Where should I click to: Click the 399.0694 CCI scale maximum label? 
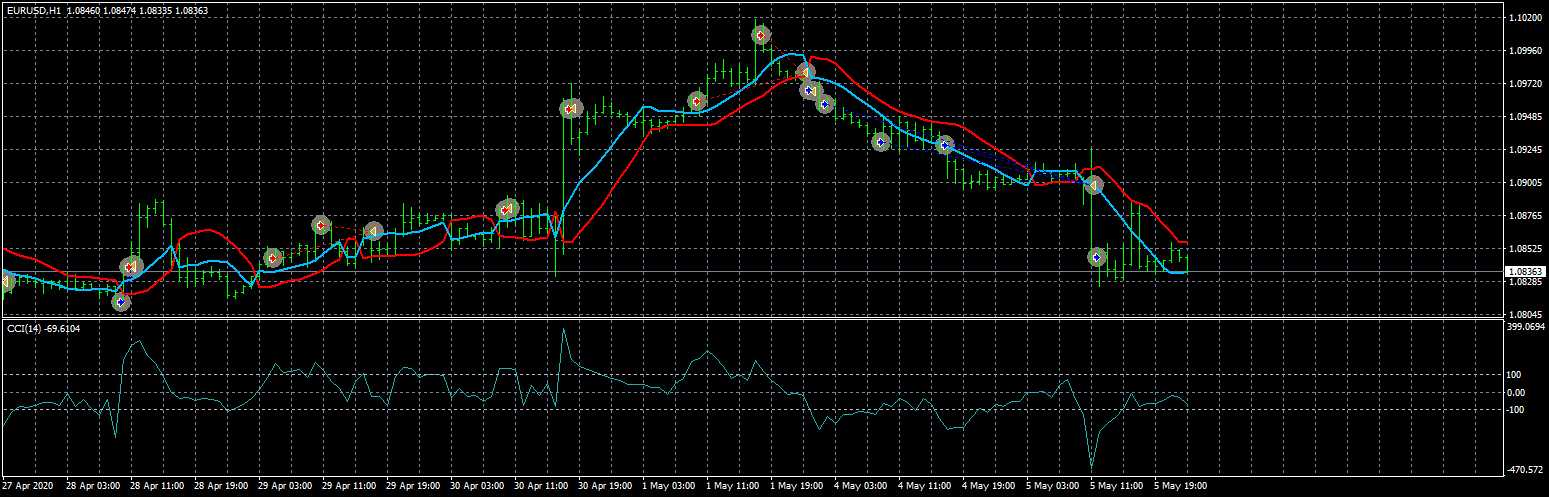[x=1526, y=327]
